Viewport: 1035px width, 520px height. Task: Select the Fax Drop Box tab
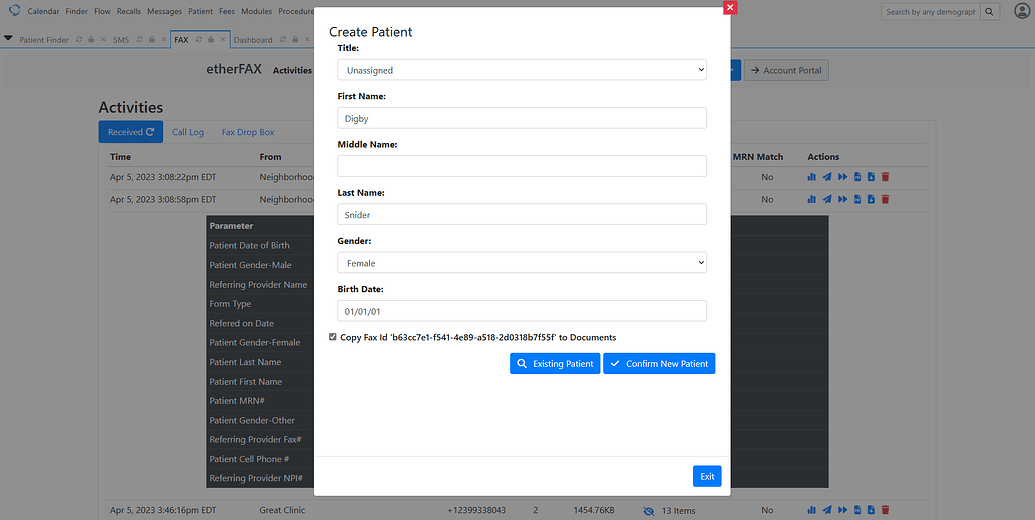point(248,132)
